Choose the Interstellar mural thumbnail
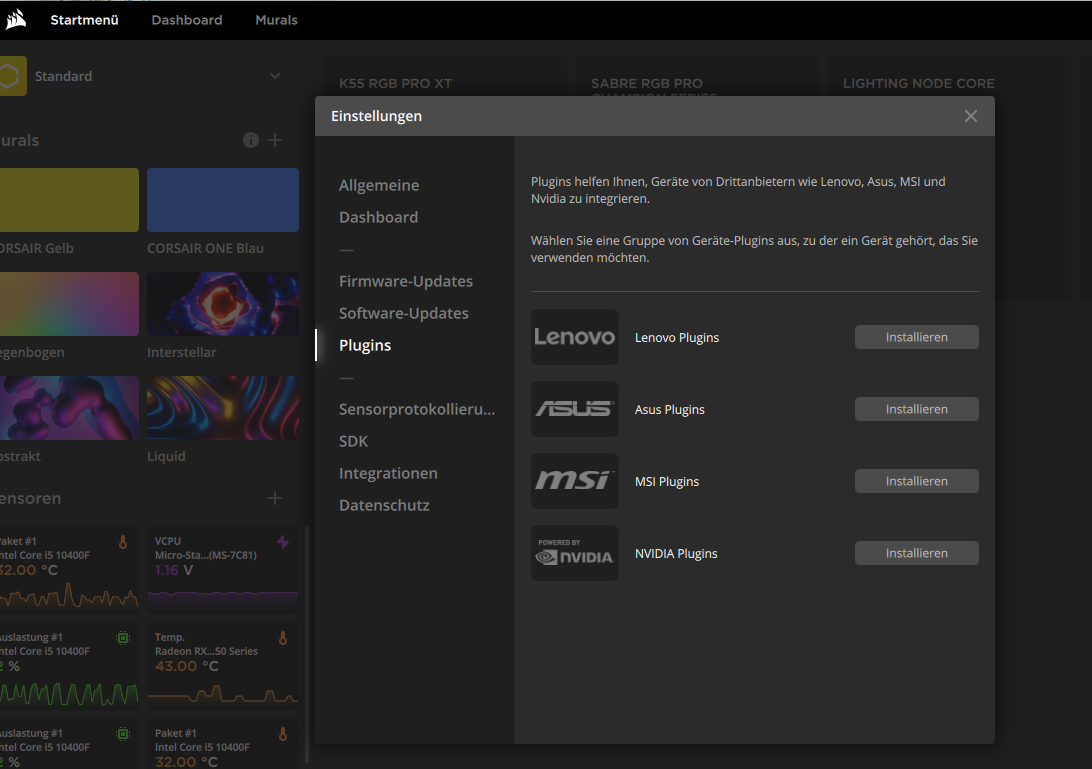 [x=223, y=304]
